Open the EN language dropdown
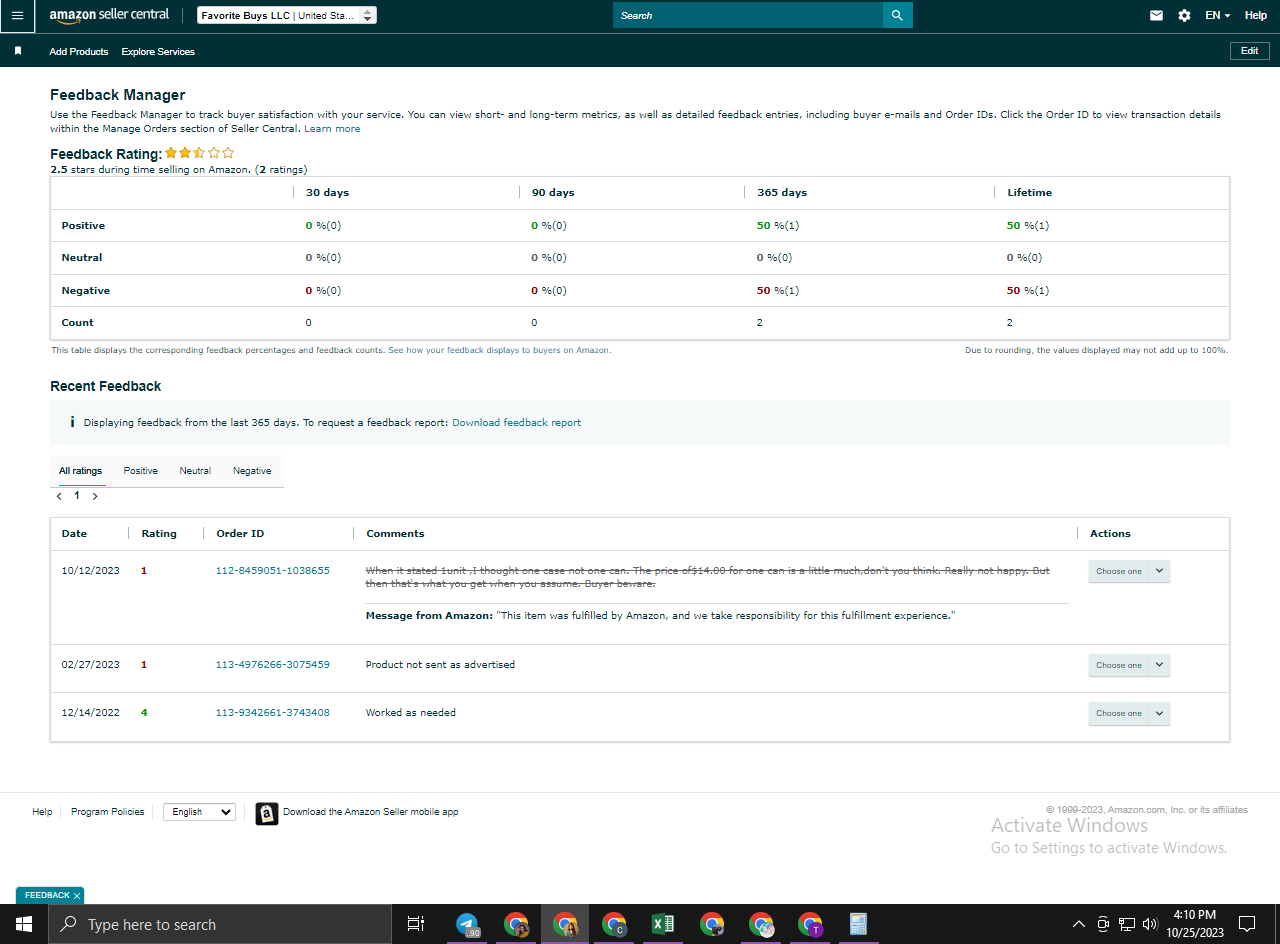Screen dimensions: 1280x944 1217,15
